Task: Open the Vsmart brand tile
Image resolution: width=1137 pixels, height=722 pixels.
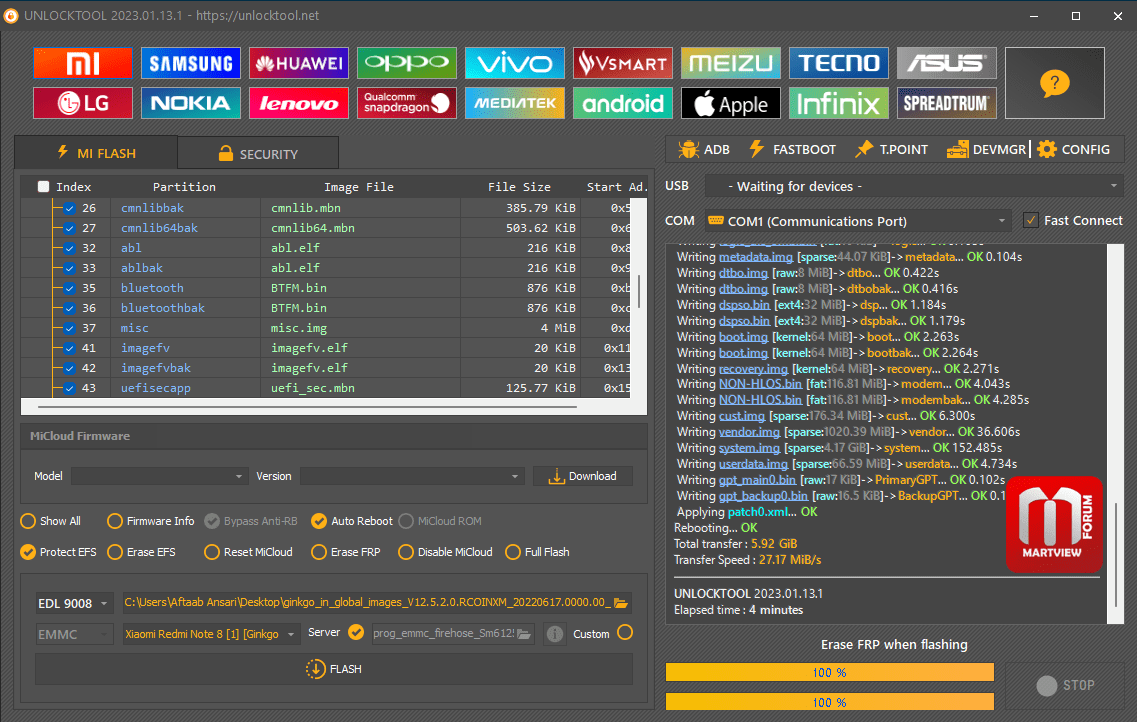Action: tap(623, 63)
